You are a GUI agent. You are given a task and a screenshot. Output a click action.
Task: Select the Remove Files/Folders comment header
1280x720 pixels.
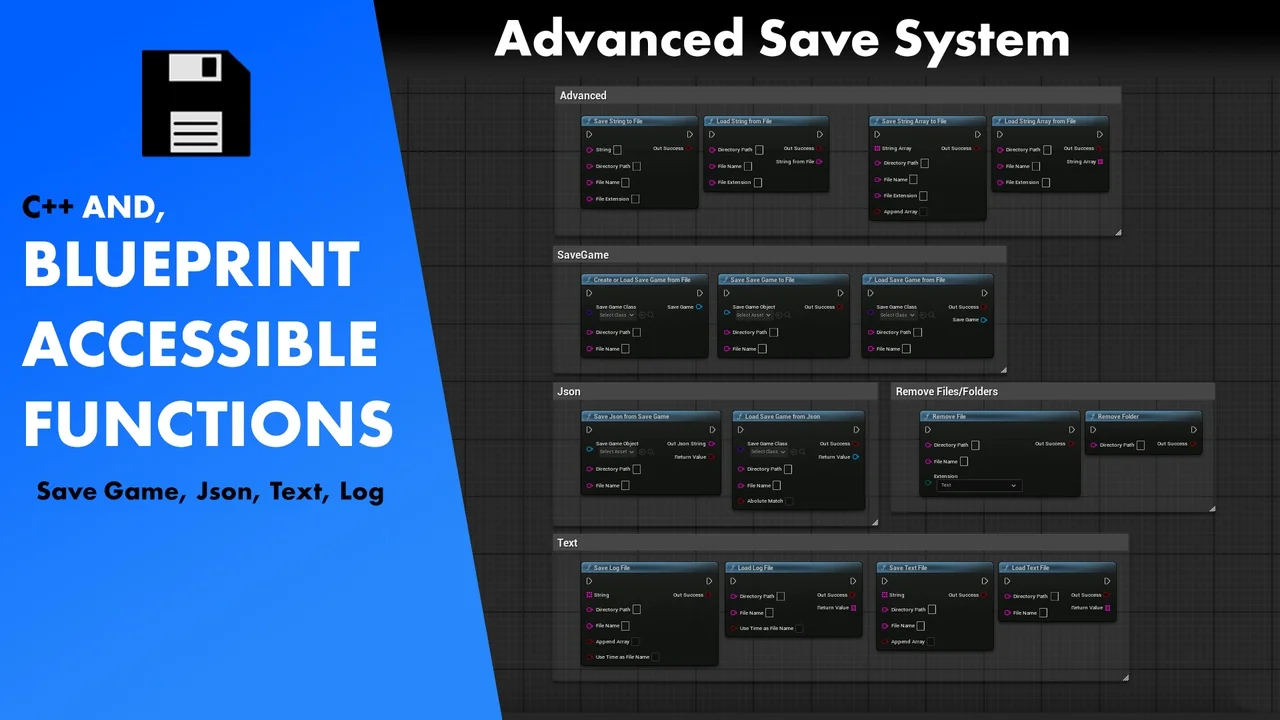coord(1053,391)
